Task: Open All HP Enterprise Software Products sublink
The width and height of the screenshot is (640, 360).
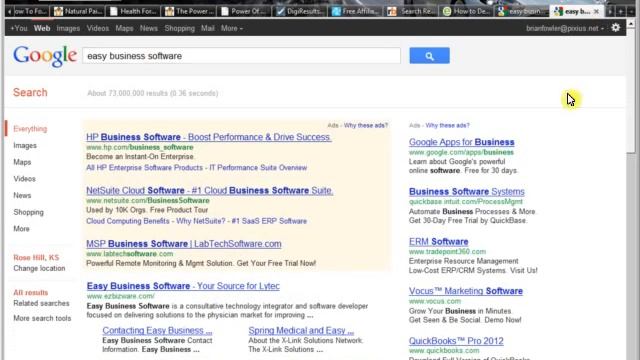Action: tap(144, 168)
